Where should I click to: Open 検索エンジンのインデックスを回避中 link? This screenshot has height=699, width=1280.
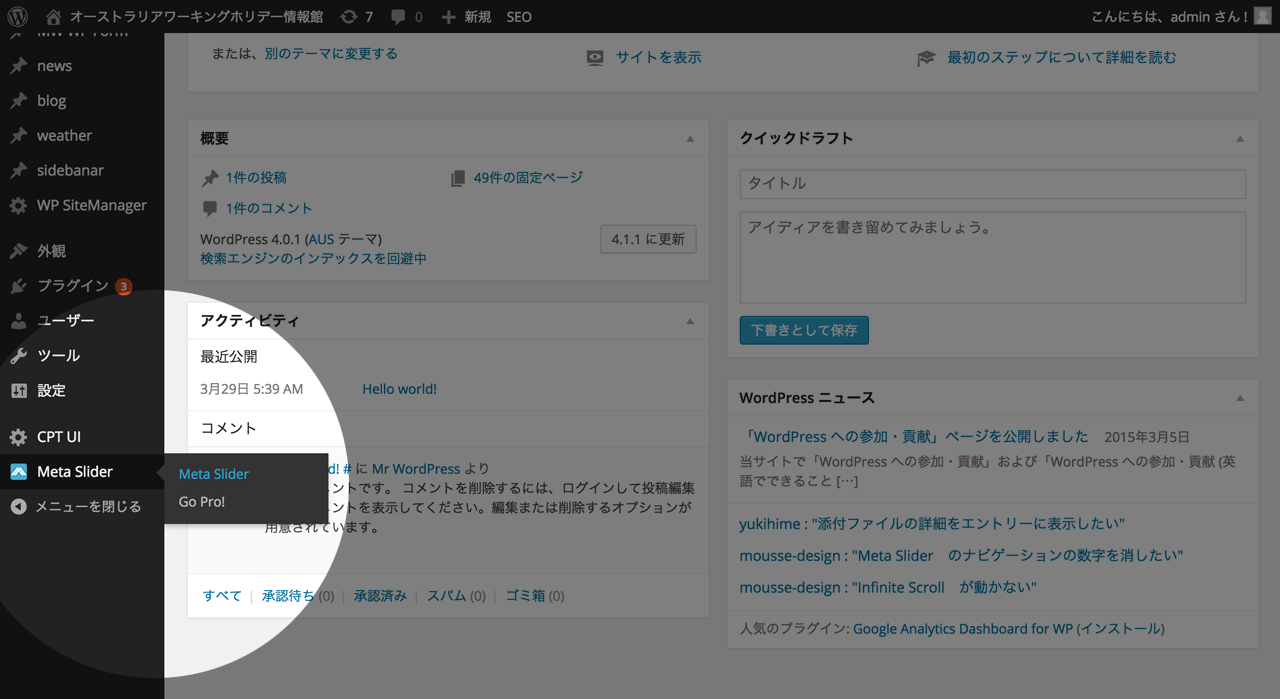coord(313,259)
